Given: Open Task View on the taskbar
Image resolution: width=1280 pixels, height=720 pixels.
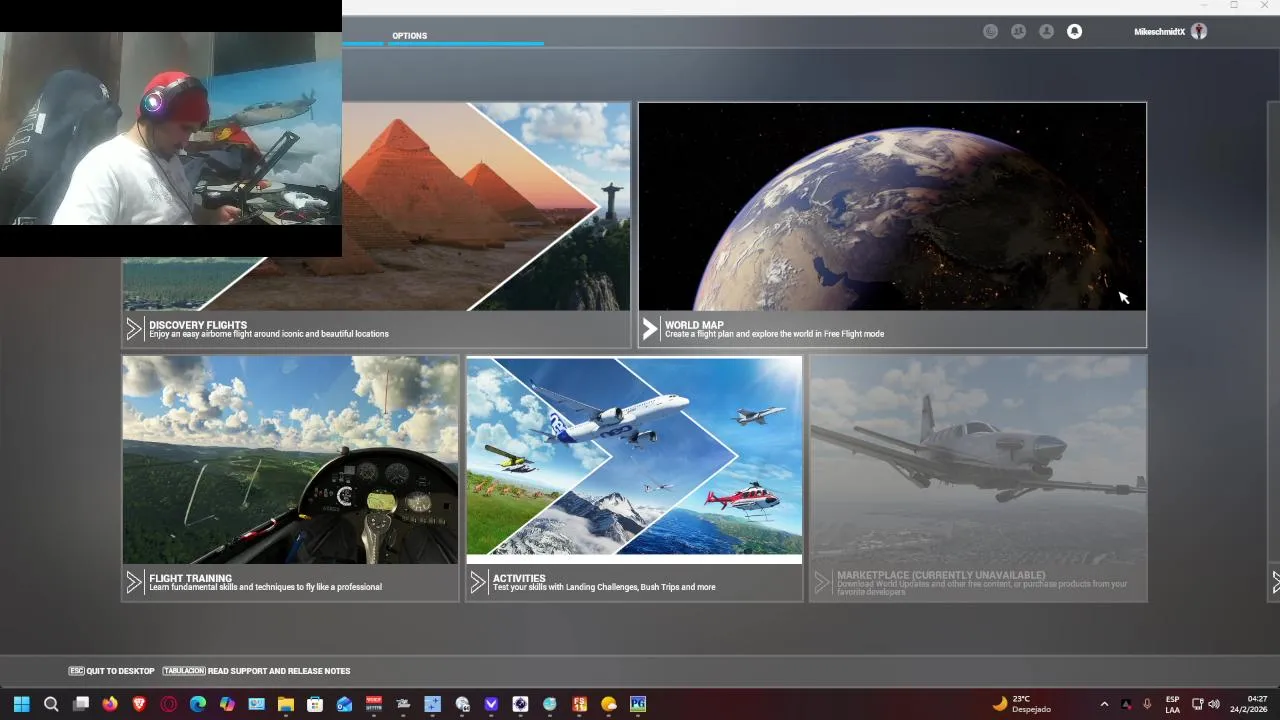Looking at the screenshot, I should [81, 704].
